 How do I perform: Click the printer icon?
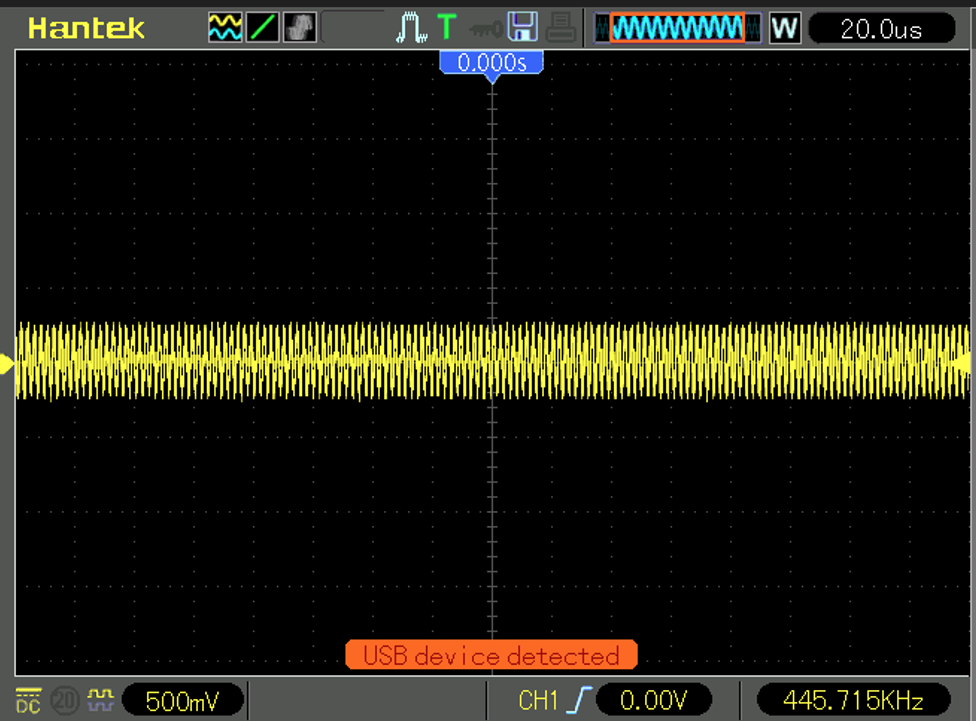point(560,27)
